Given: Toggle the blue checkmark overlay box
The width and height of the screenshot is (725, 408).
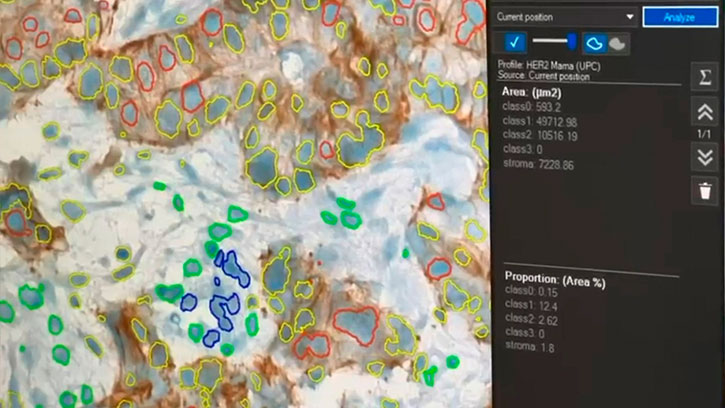Looking at the screenshot, I should pos(514,42).
